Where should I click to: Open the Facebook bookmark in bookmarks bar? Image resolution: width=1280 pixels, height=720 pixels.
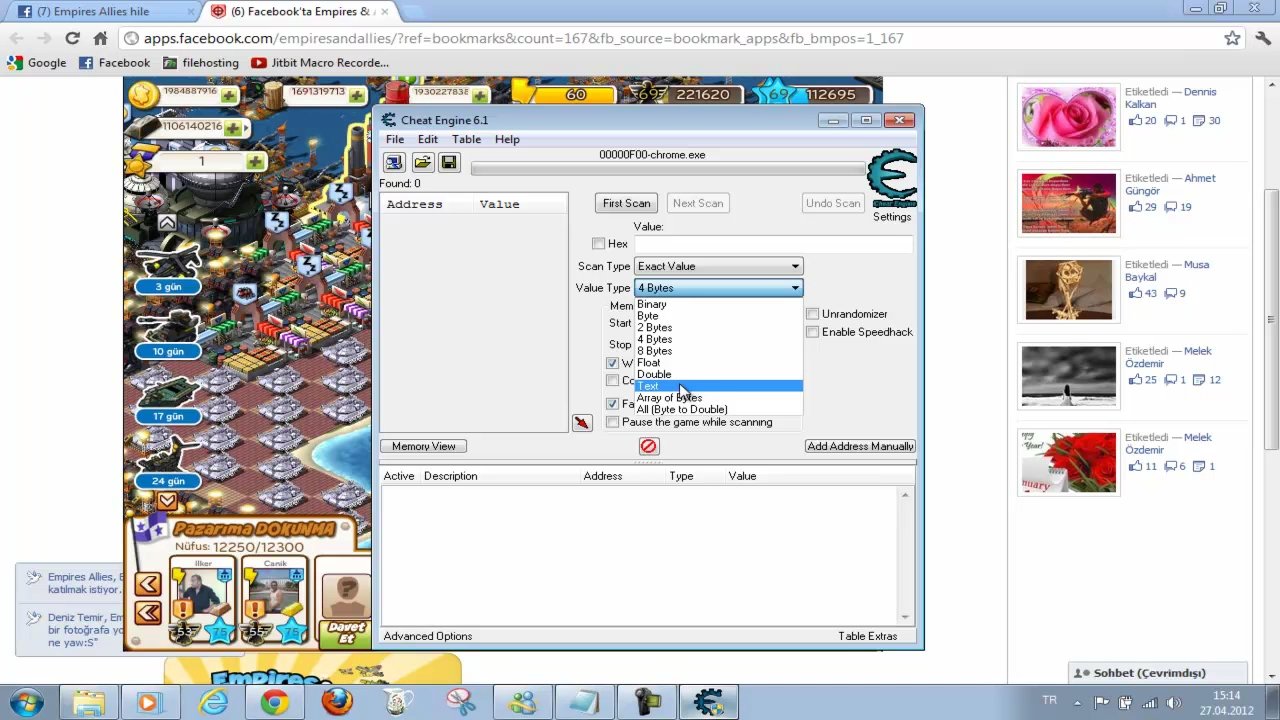pyautogui.click(x=114, y=62)
